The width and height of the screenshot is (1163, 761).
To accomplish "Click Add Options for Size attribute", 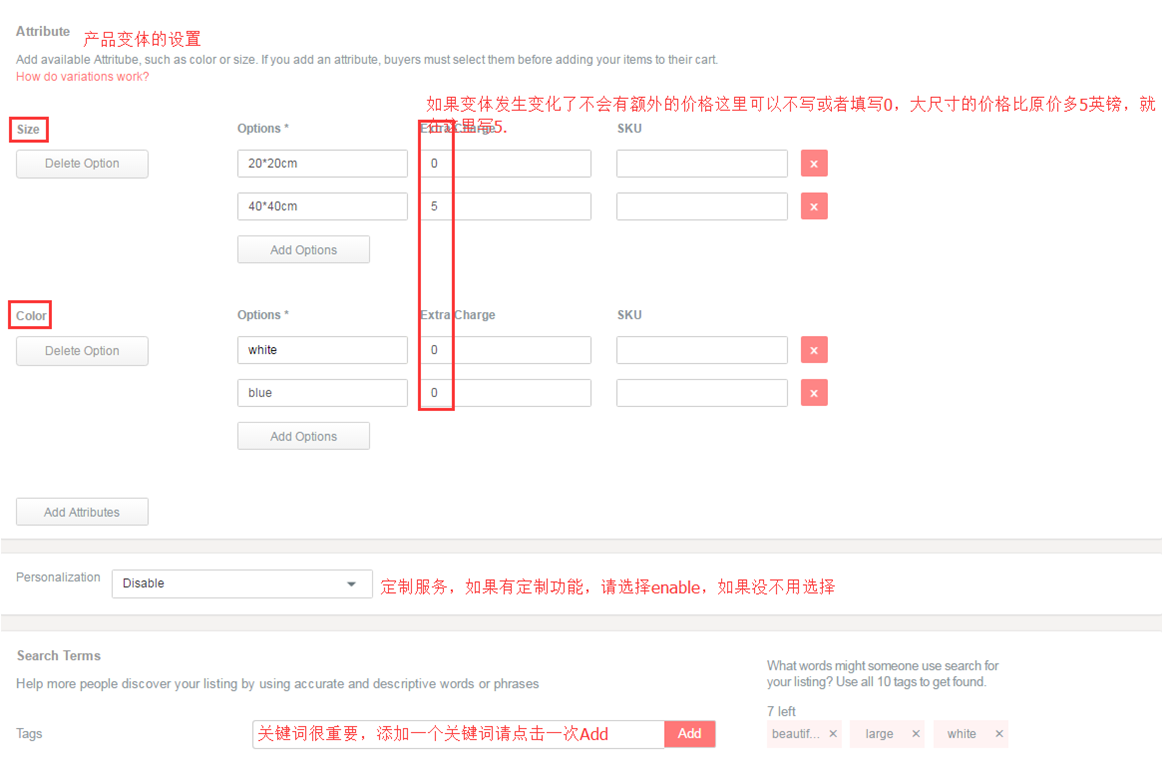I will pyautogui.click(x=303, y=250).
